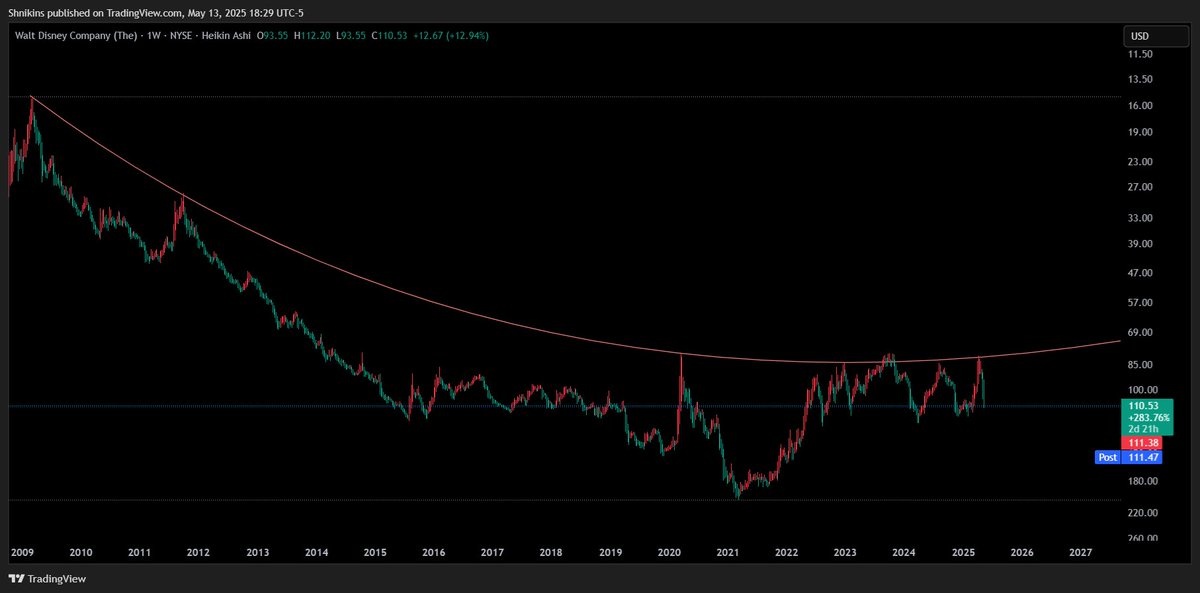1200x593 pixels.
Task: Click the 13.50 price axis label
Action: [1141, 79]
